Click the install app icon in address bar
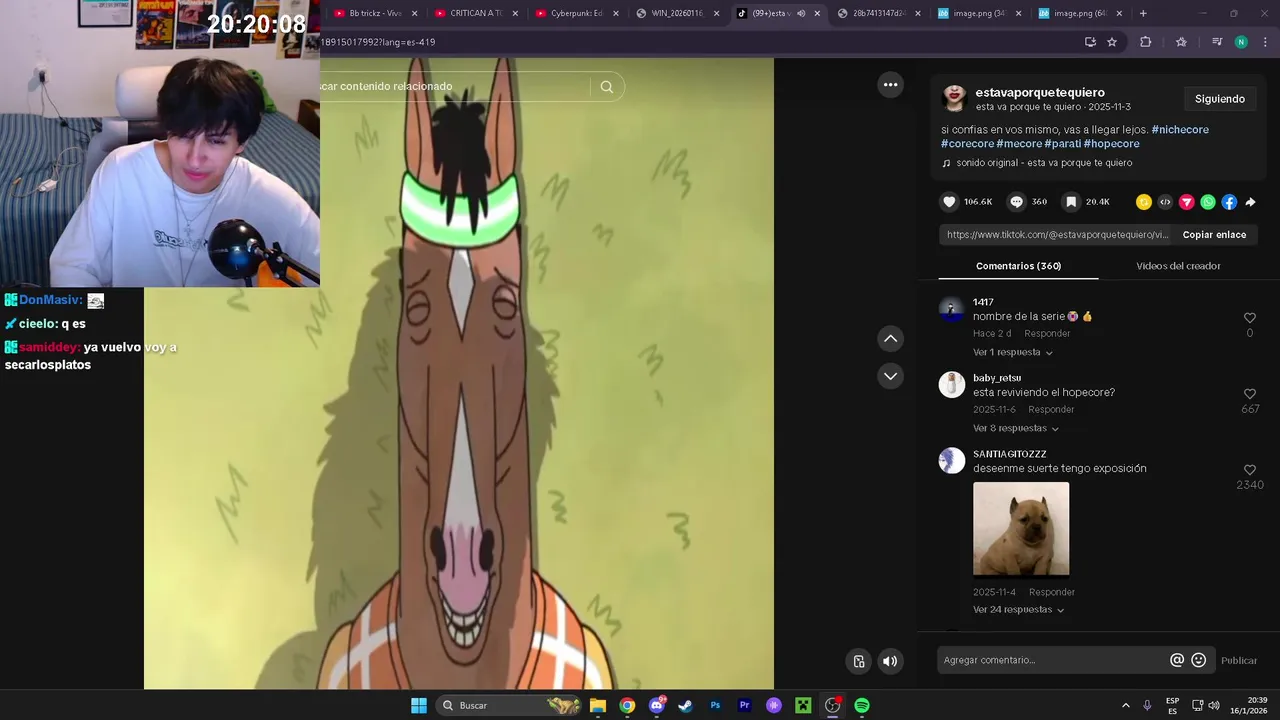 (x=1090, y=42)
